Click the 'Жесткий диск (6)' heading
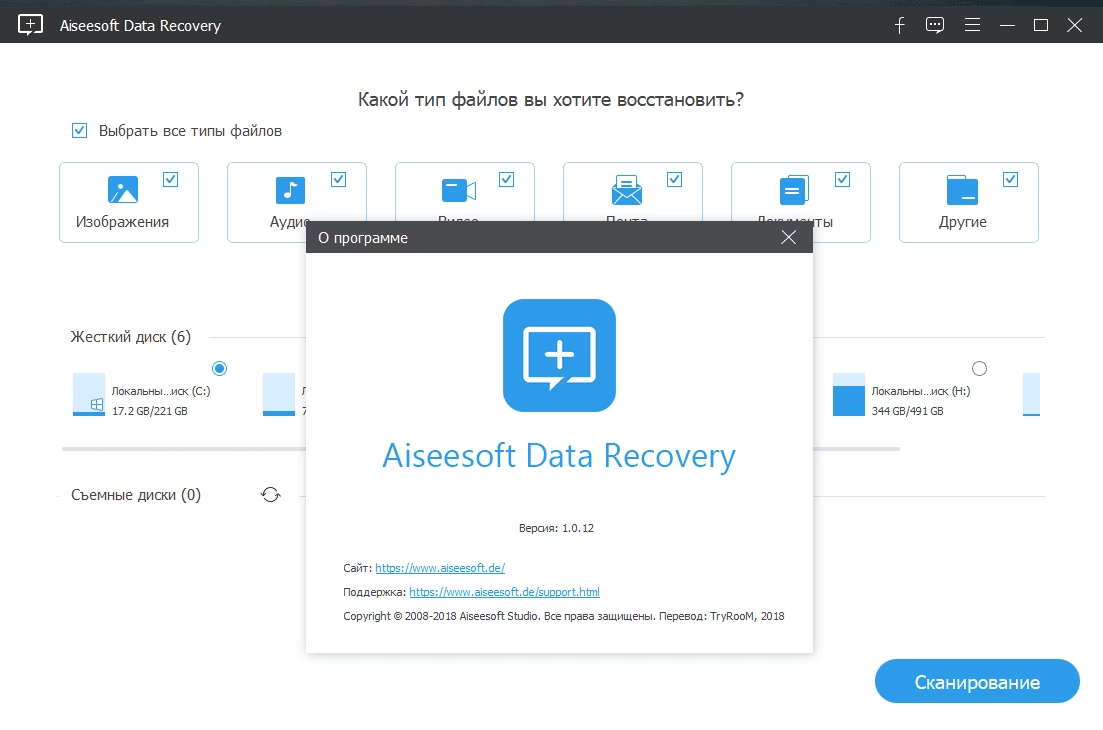 click(131, 337)
